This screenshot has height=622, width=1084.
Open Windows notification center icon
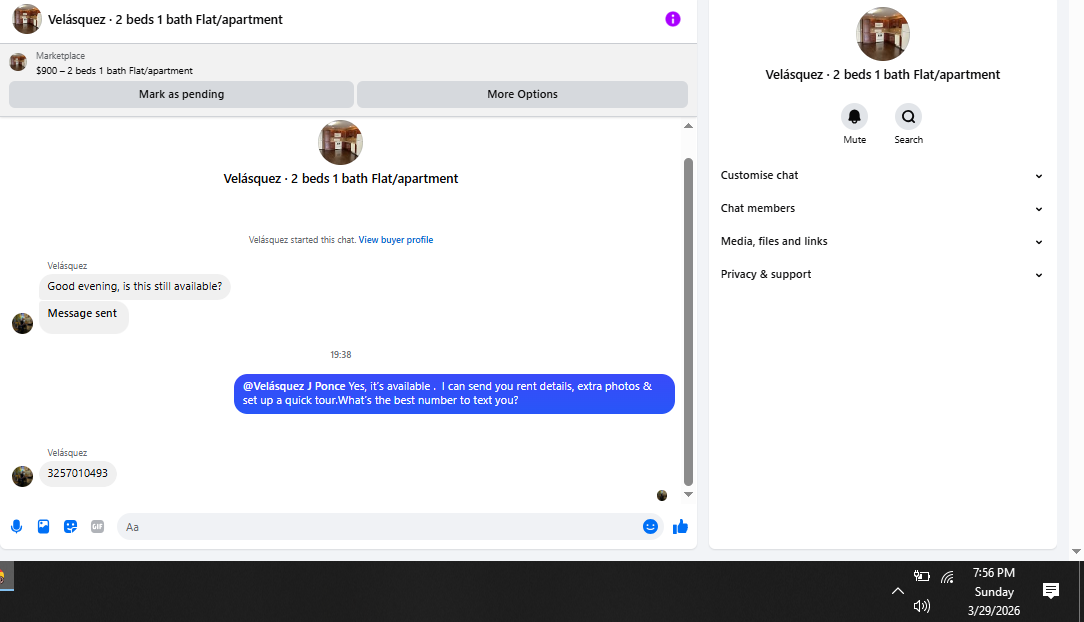pos(1051,591)
